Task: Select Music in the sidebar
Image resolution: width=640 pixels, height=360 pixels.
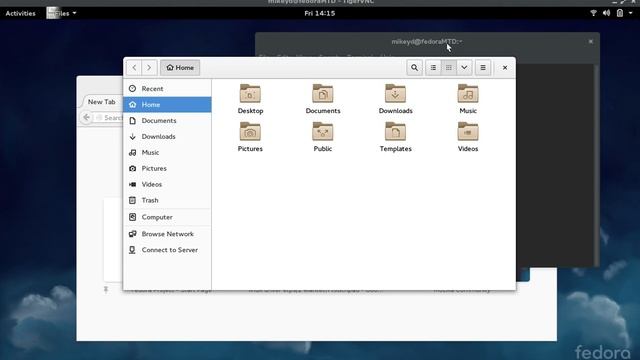Action: [x=167, y=152]
